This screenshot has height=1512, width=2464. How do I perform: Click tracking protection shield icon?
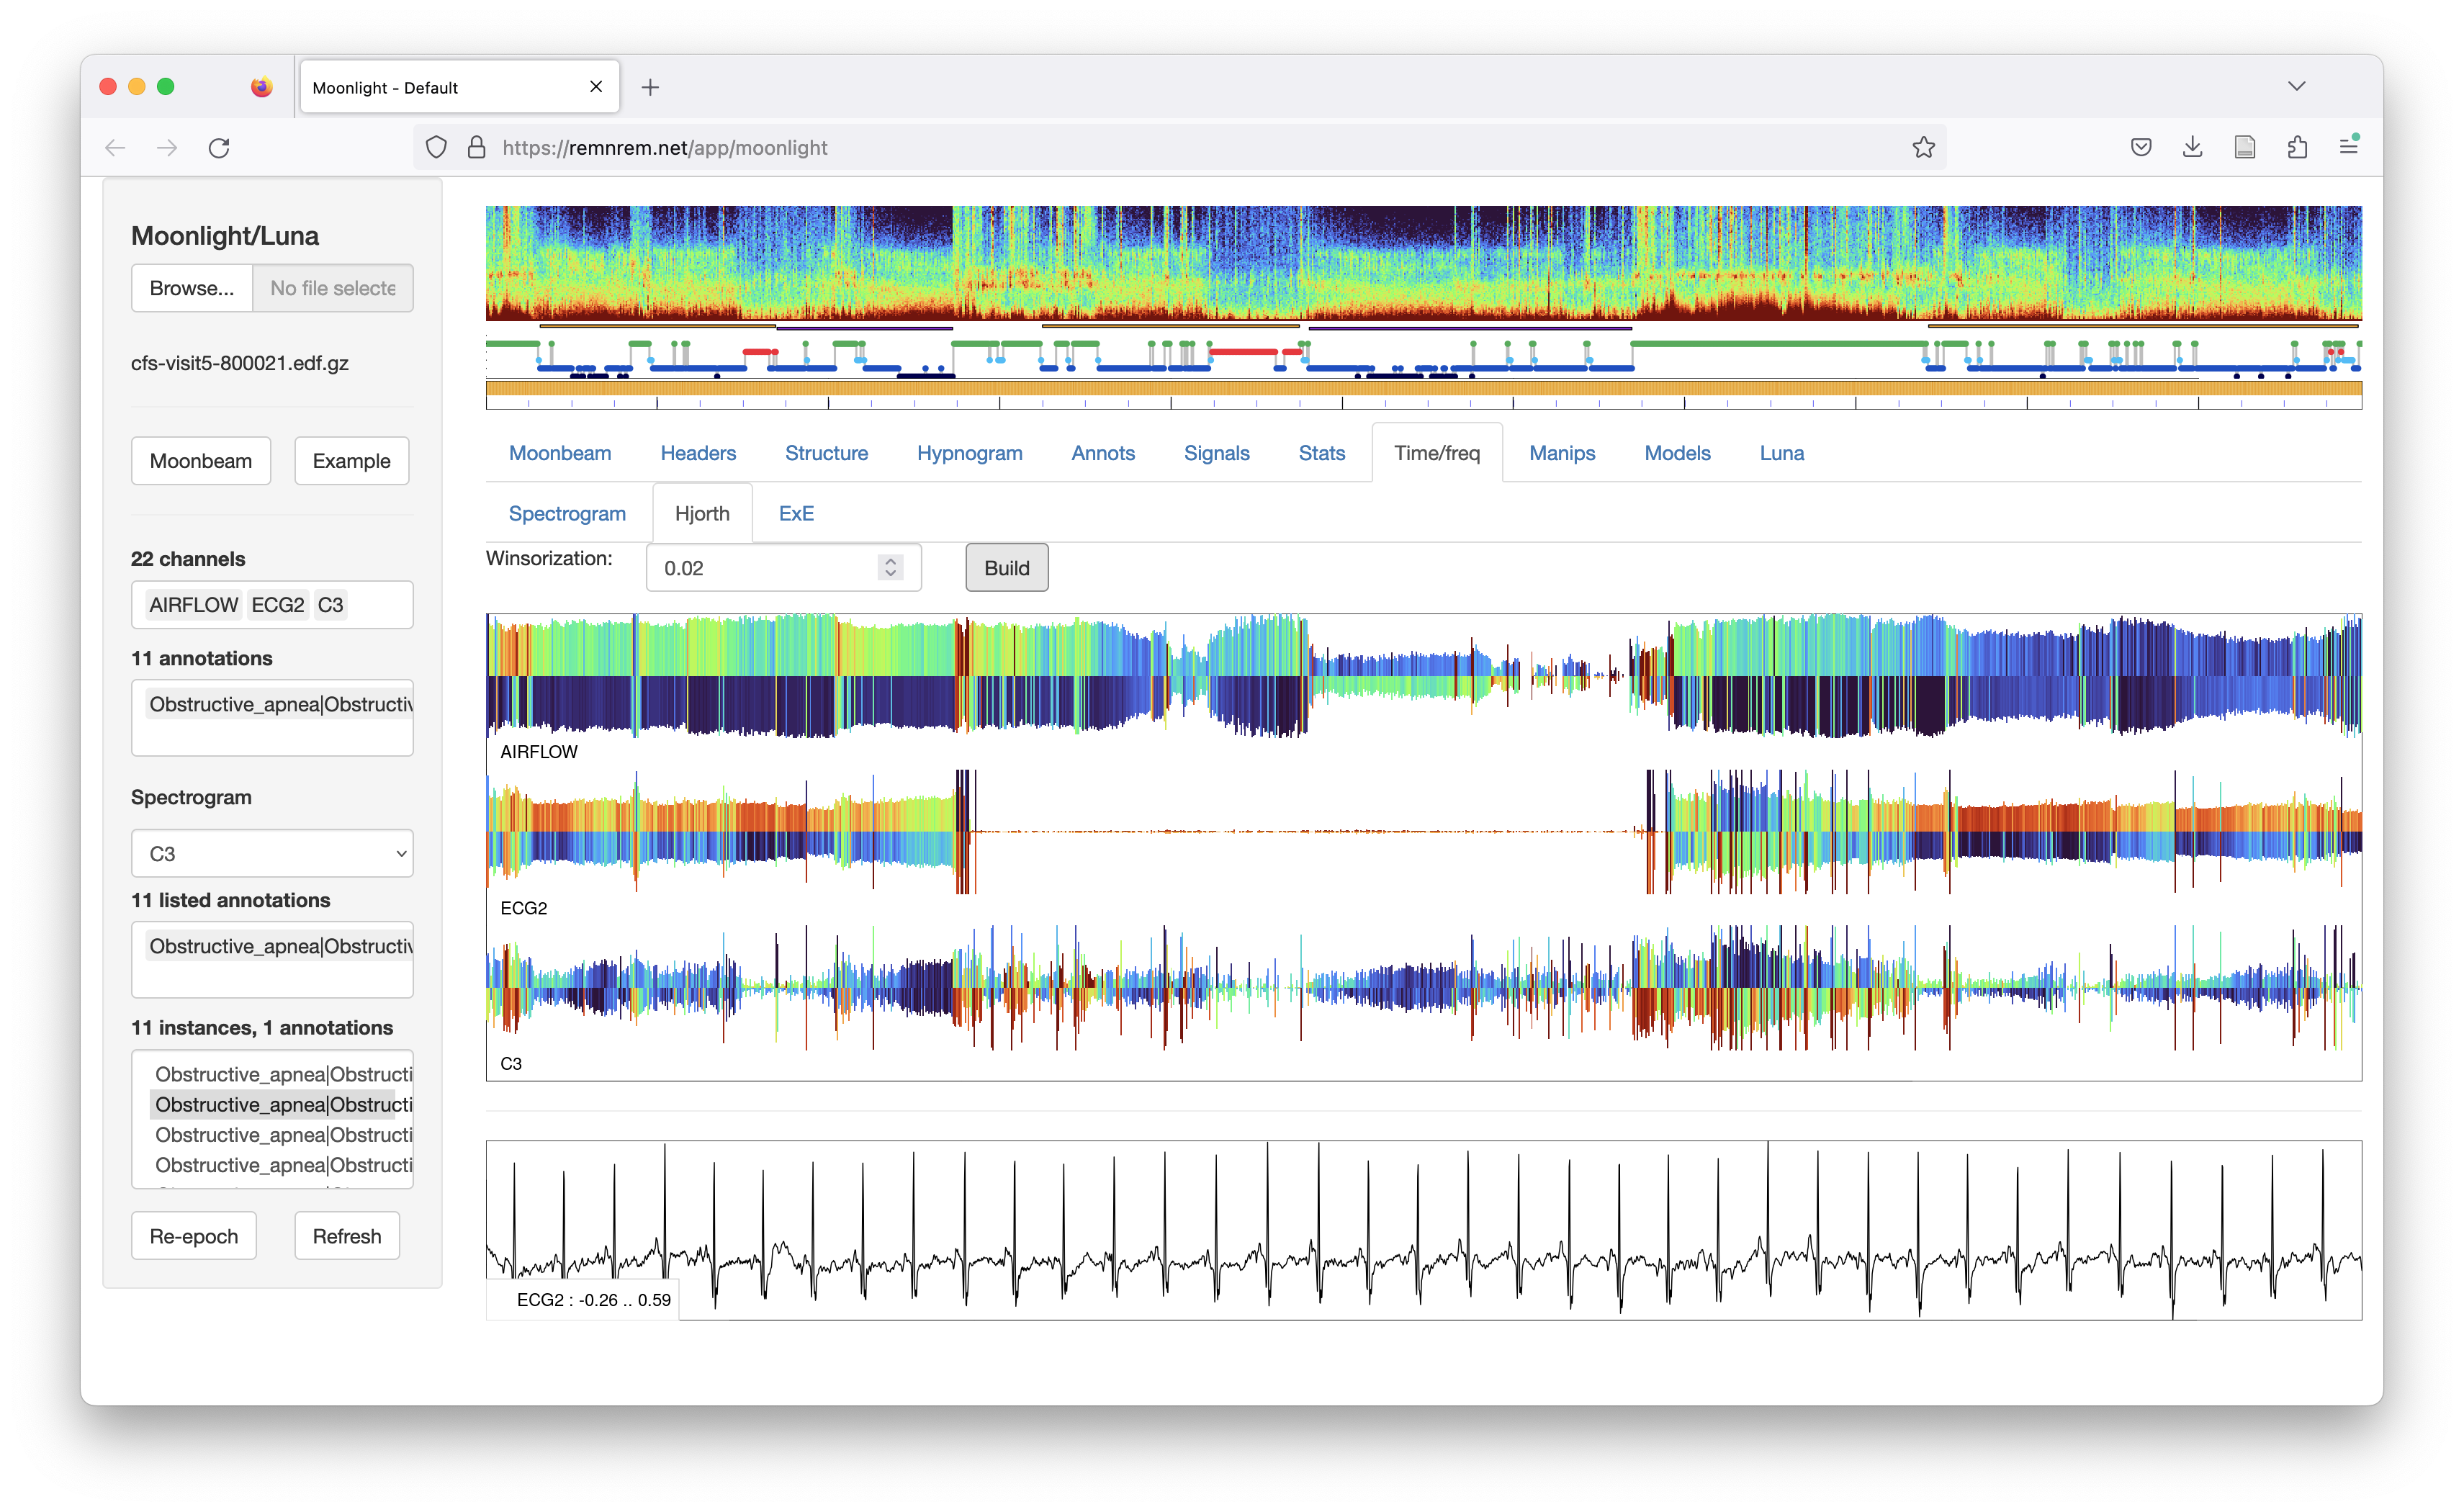(x=436, y=148)
